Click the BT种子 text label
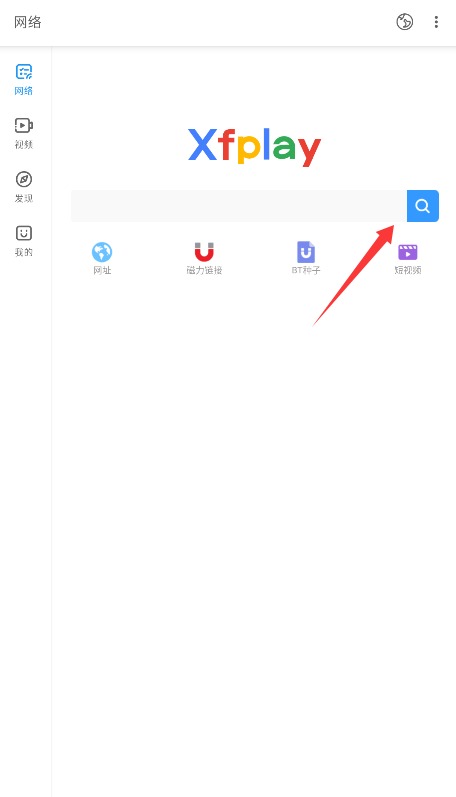This screenshot has width=456, height=797. click(x=306, y=270)
